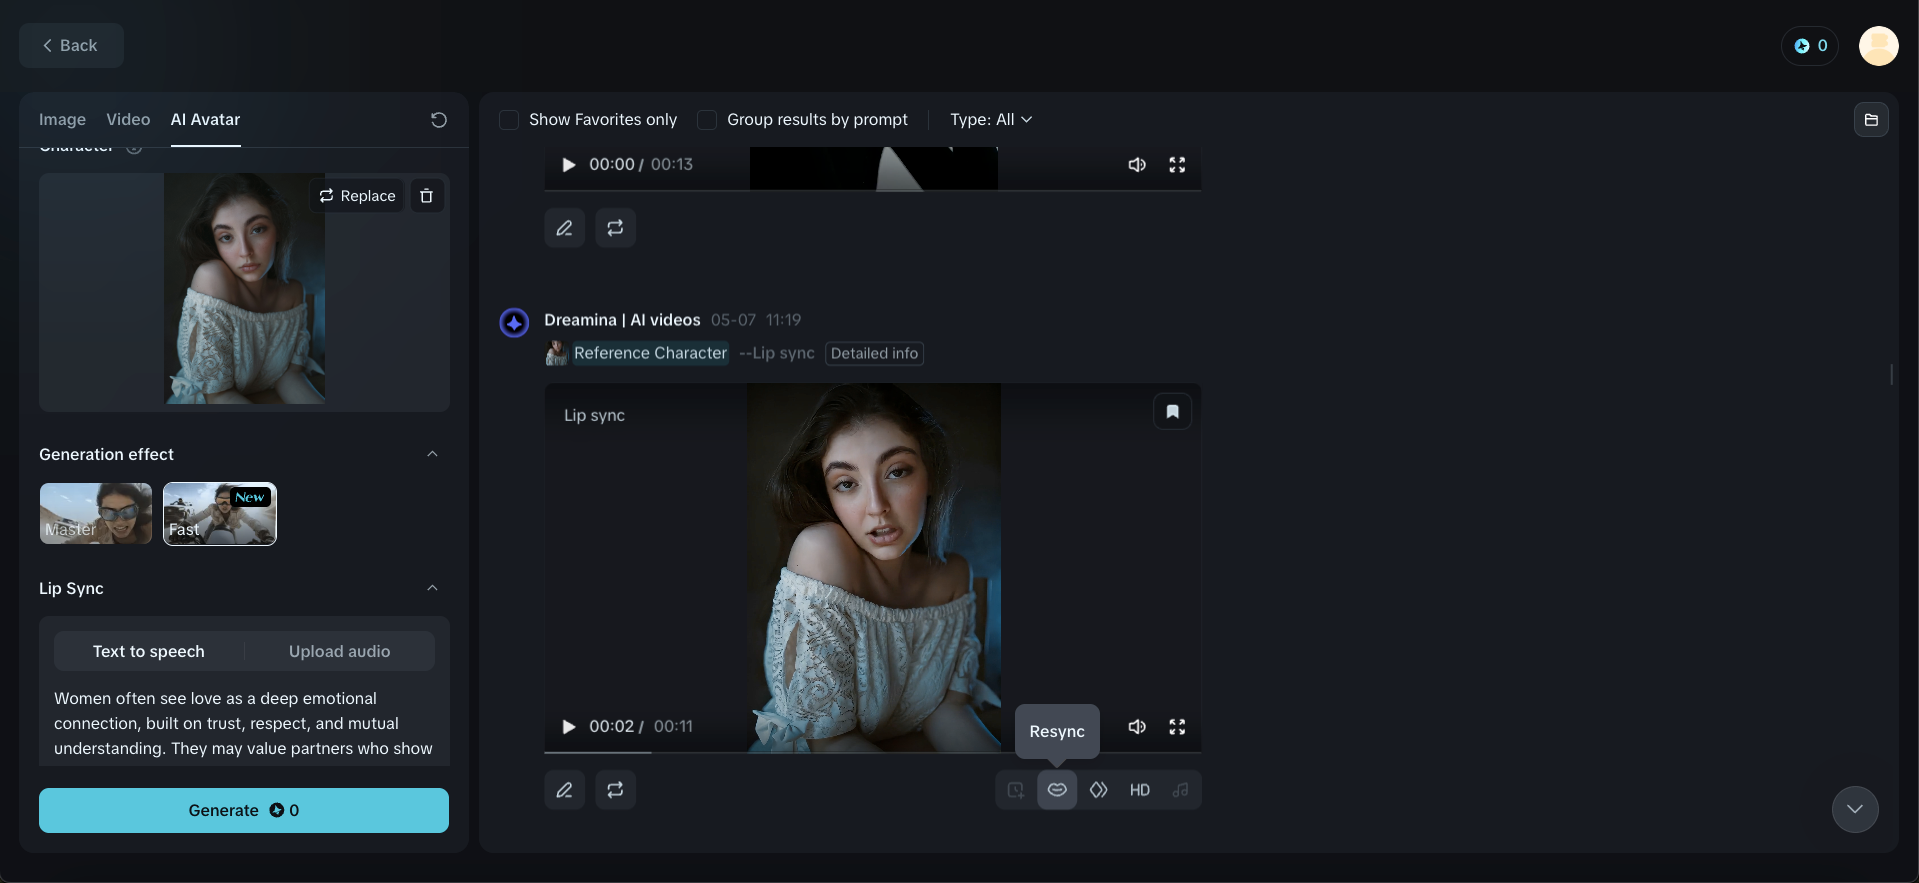Open the credits counter showing 0
This screenshot has height=883, width=1919.
tap(1810, 46)
